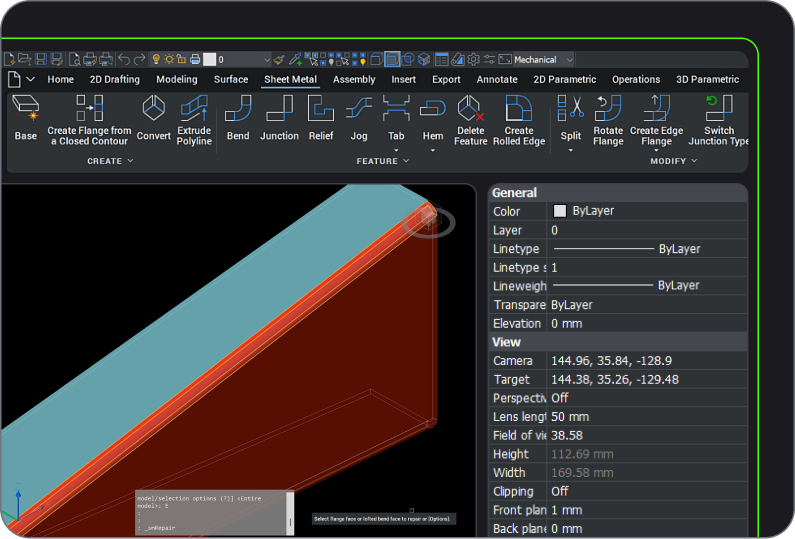Select the Tab feature tool

click(x=396, y=118)
